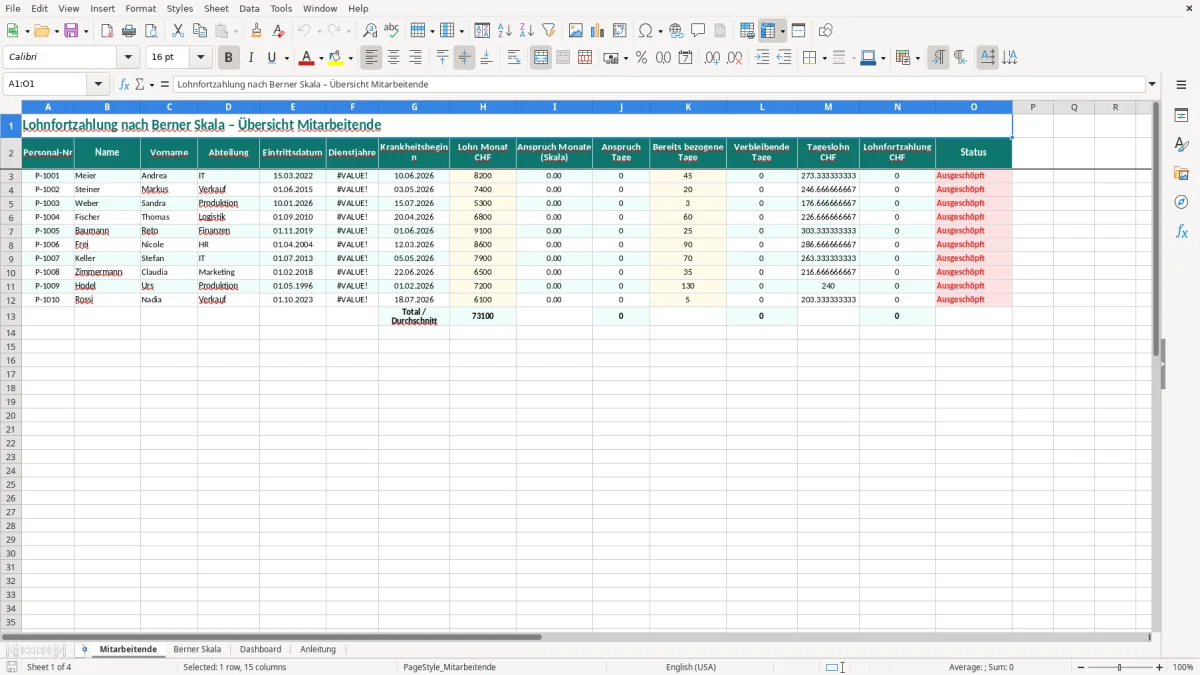
Task: Toggle Bold formatting
Action: [x=229, y=58]
